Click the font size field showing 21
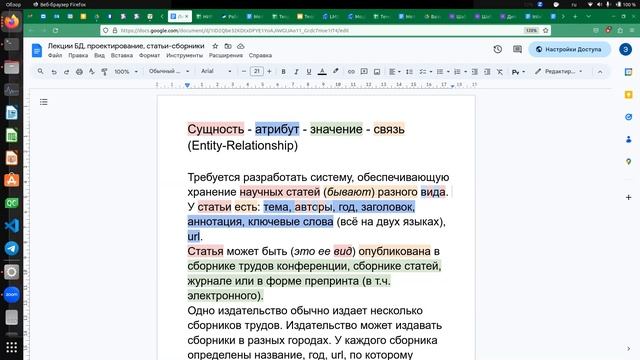Image resolution: width=640 pixels, height=360 pixels. click(x=257, y=71)
